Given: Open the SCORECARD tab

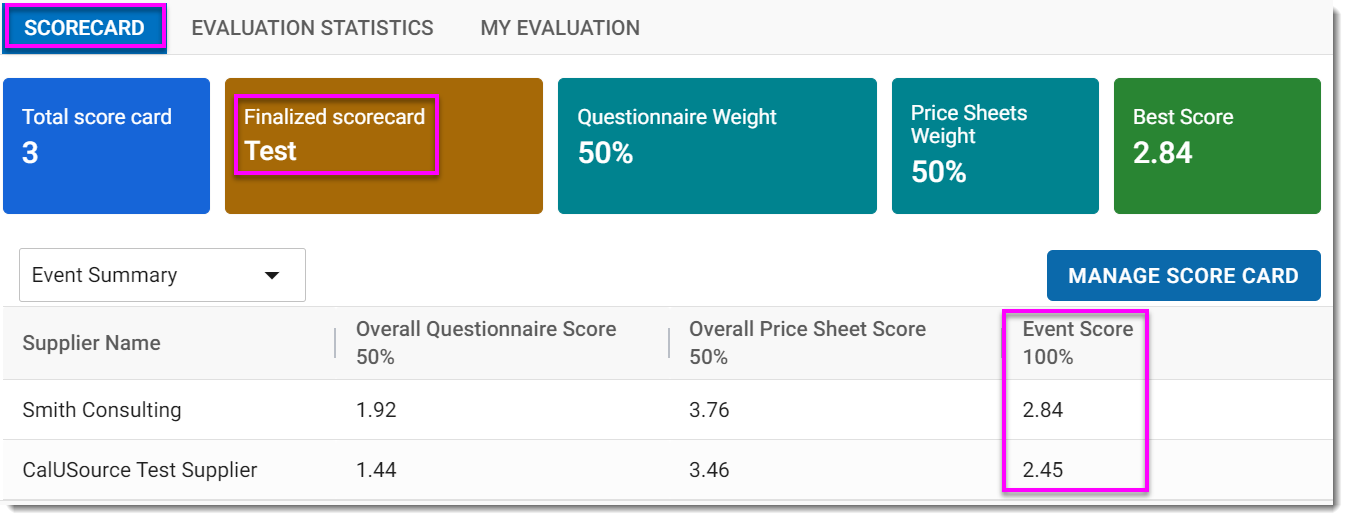Looking at the screenshot, I should [x=85, y=28].
